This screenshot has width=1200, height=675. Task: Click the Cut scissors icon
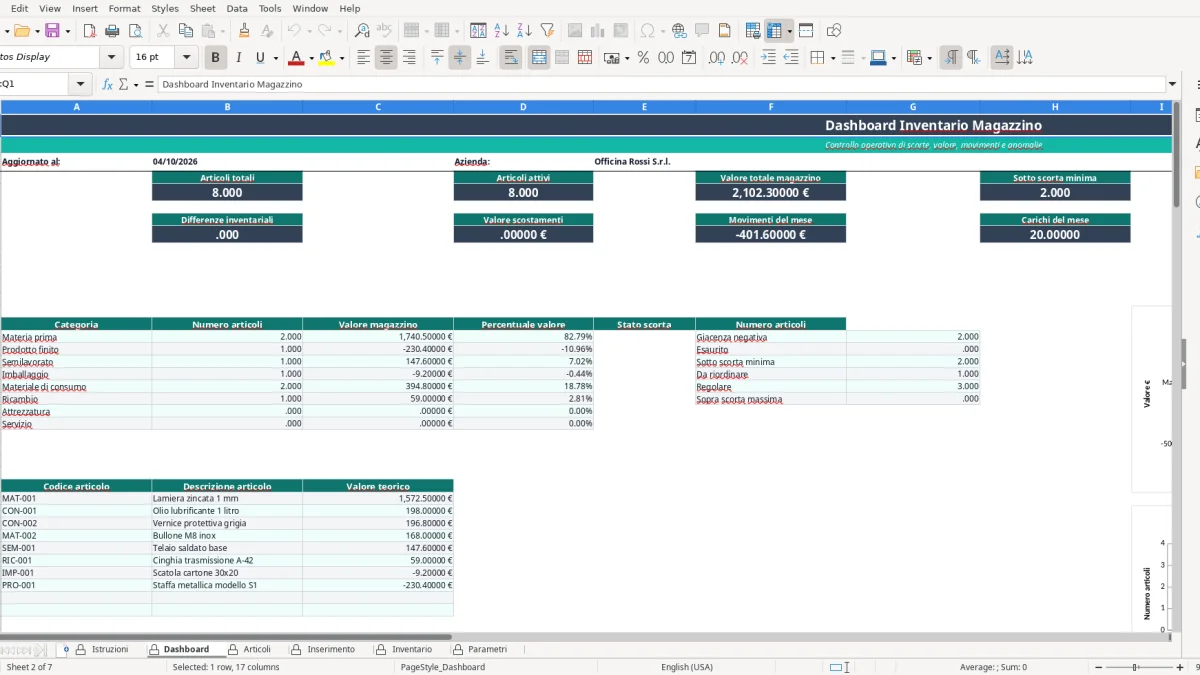(x=163, y=31)
